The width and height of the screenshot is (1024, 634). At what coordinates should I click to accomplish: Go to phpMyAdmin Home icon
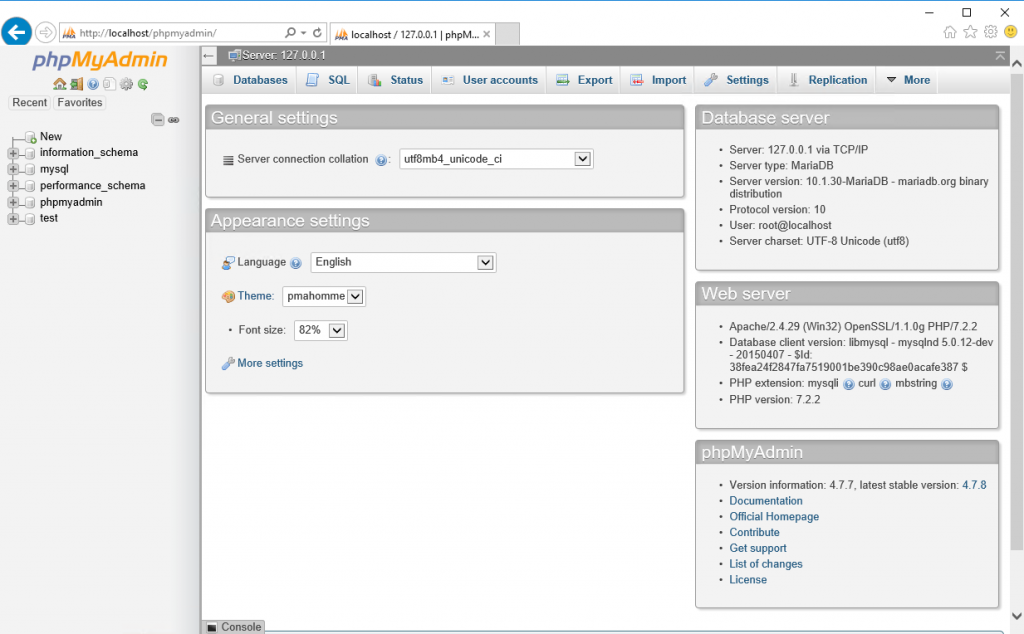[59, 84]
